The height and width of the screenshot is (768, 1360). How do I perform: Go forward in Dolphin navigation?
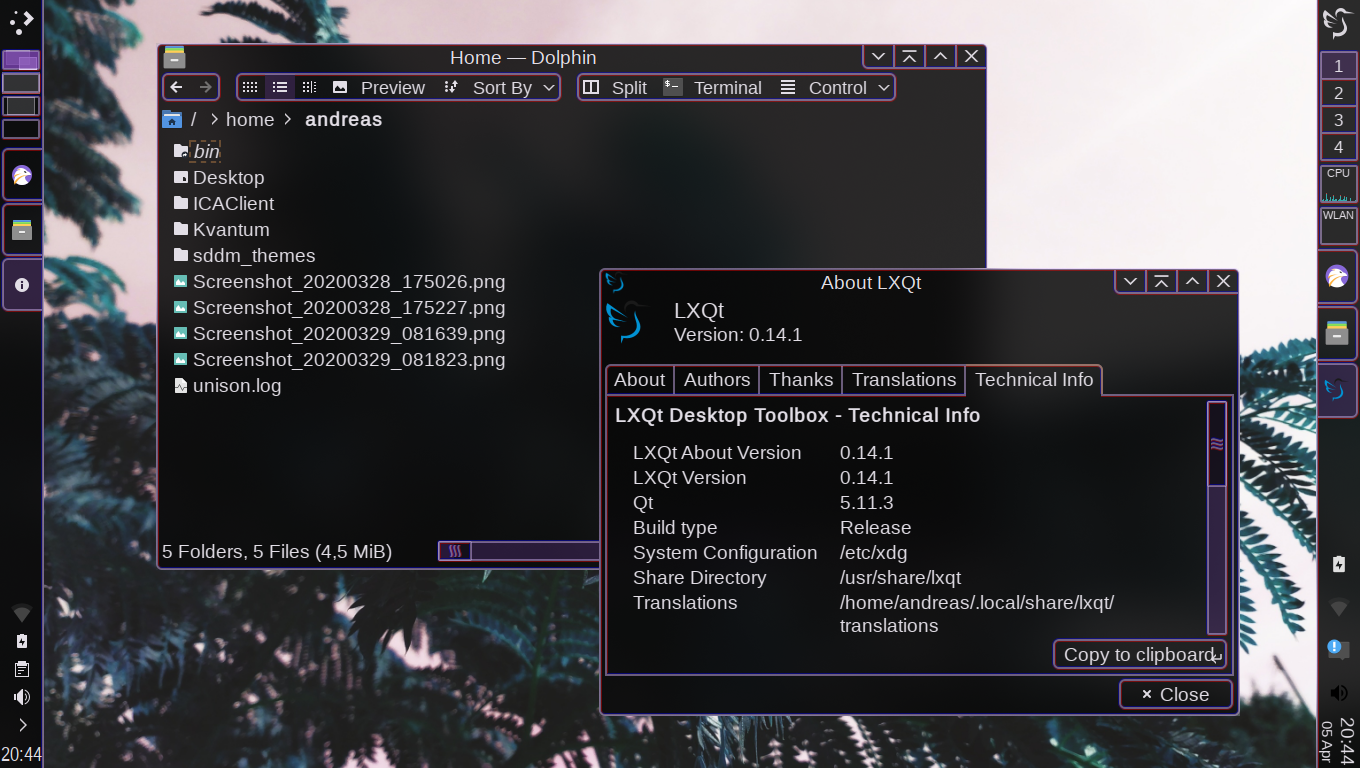coord(206,87)
